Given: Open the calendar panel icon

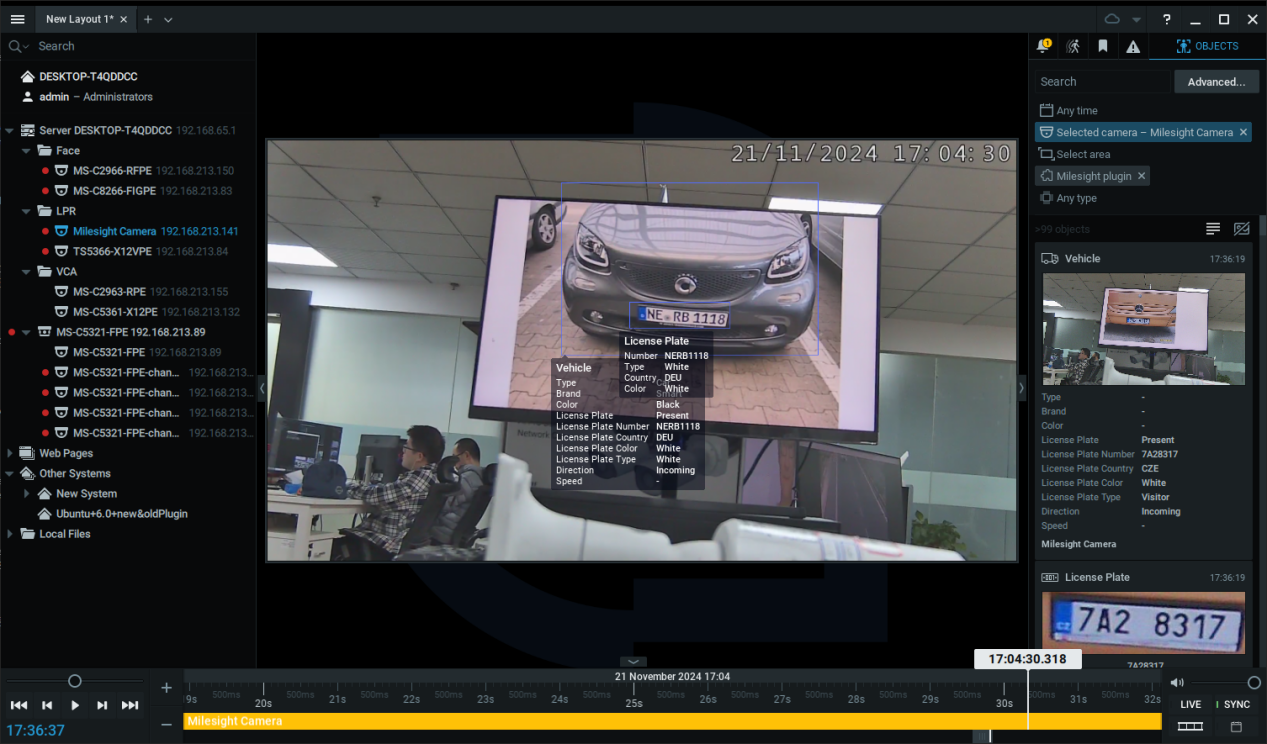Looking at the screenshot, I should tap(1236, 727).
